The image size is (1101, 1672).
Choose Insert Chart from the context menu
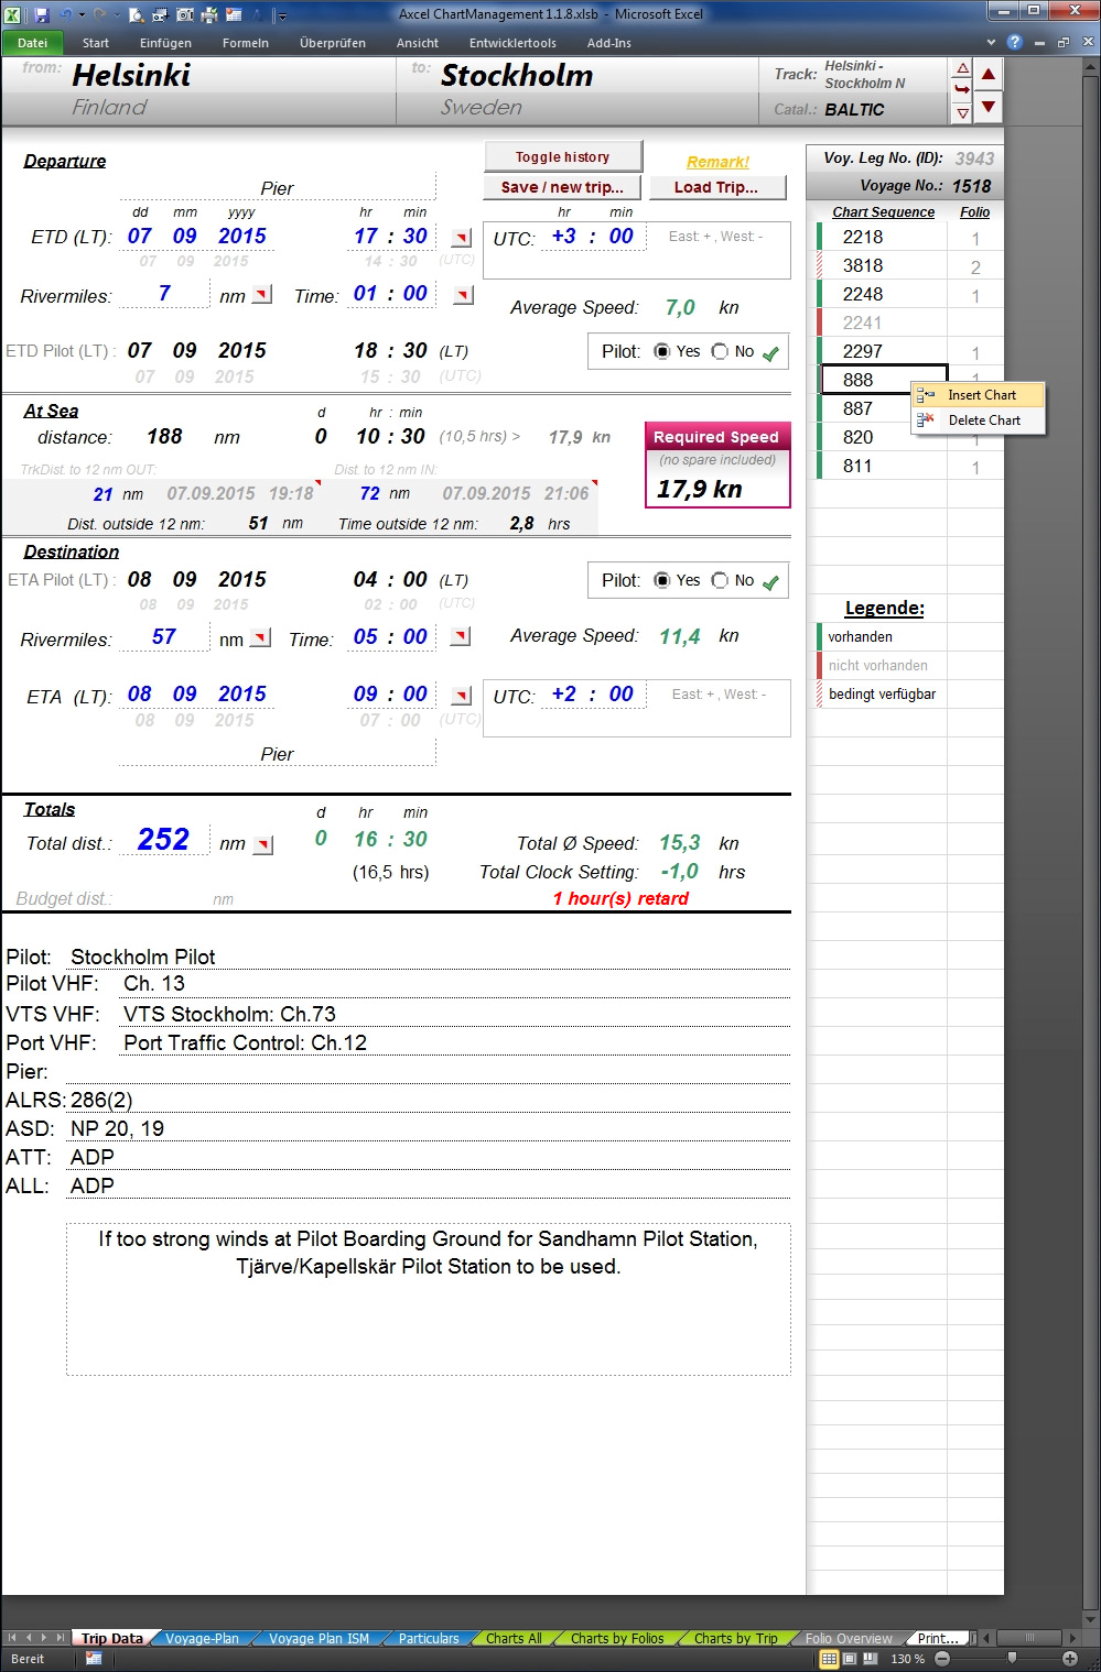click(981, 395)
